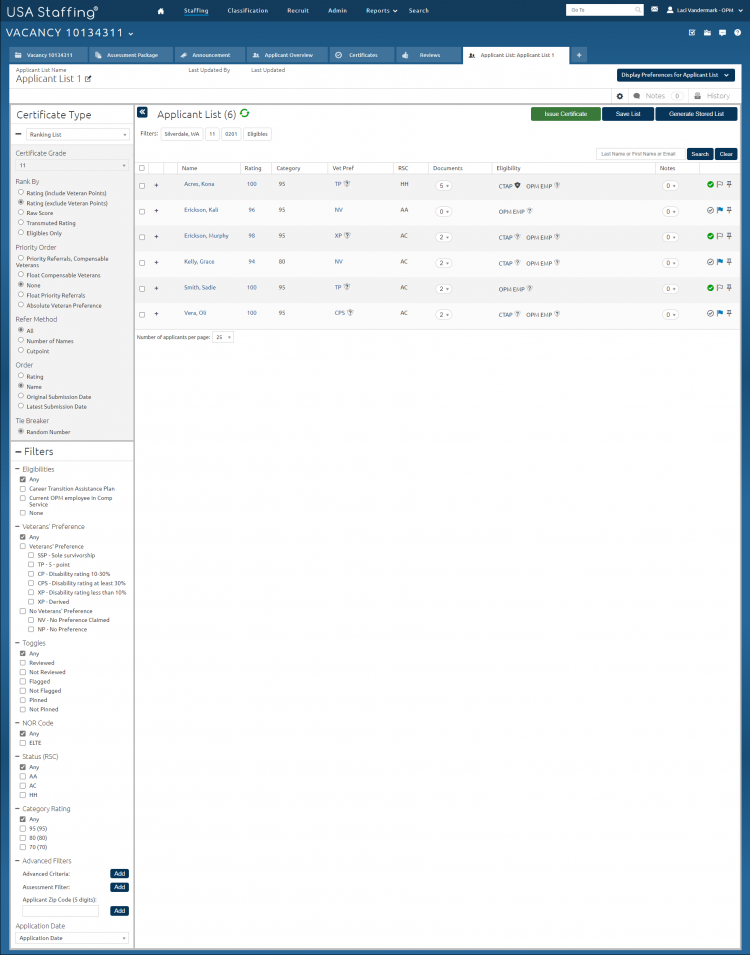Open the Classification menu
The image size is (750, 955).
(247, 11)
